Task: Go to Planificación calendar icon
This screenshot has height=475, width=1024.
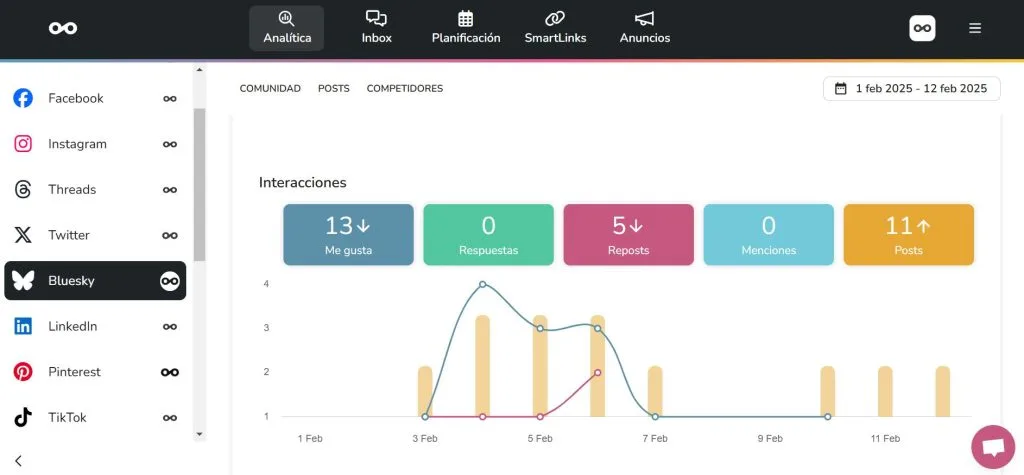Action: tap(465, 28)
